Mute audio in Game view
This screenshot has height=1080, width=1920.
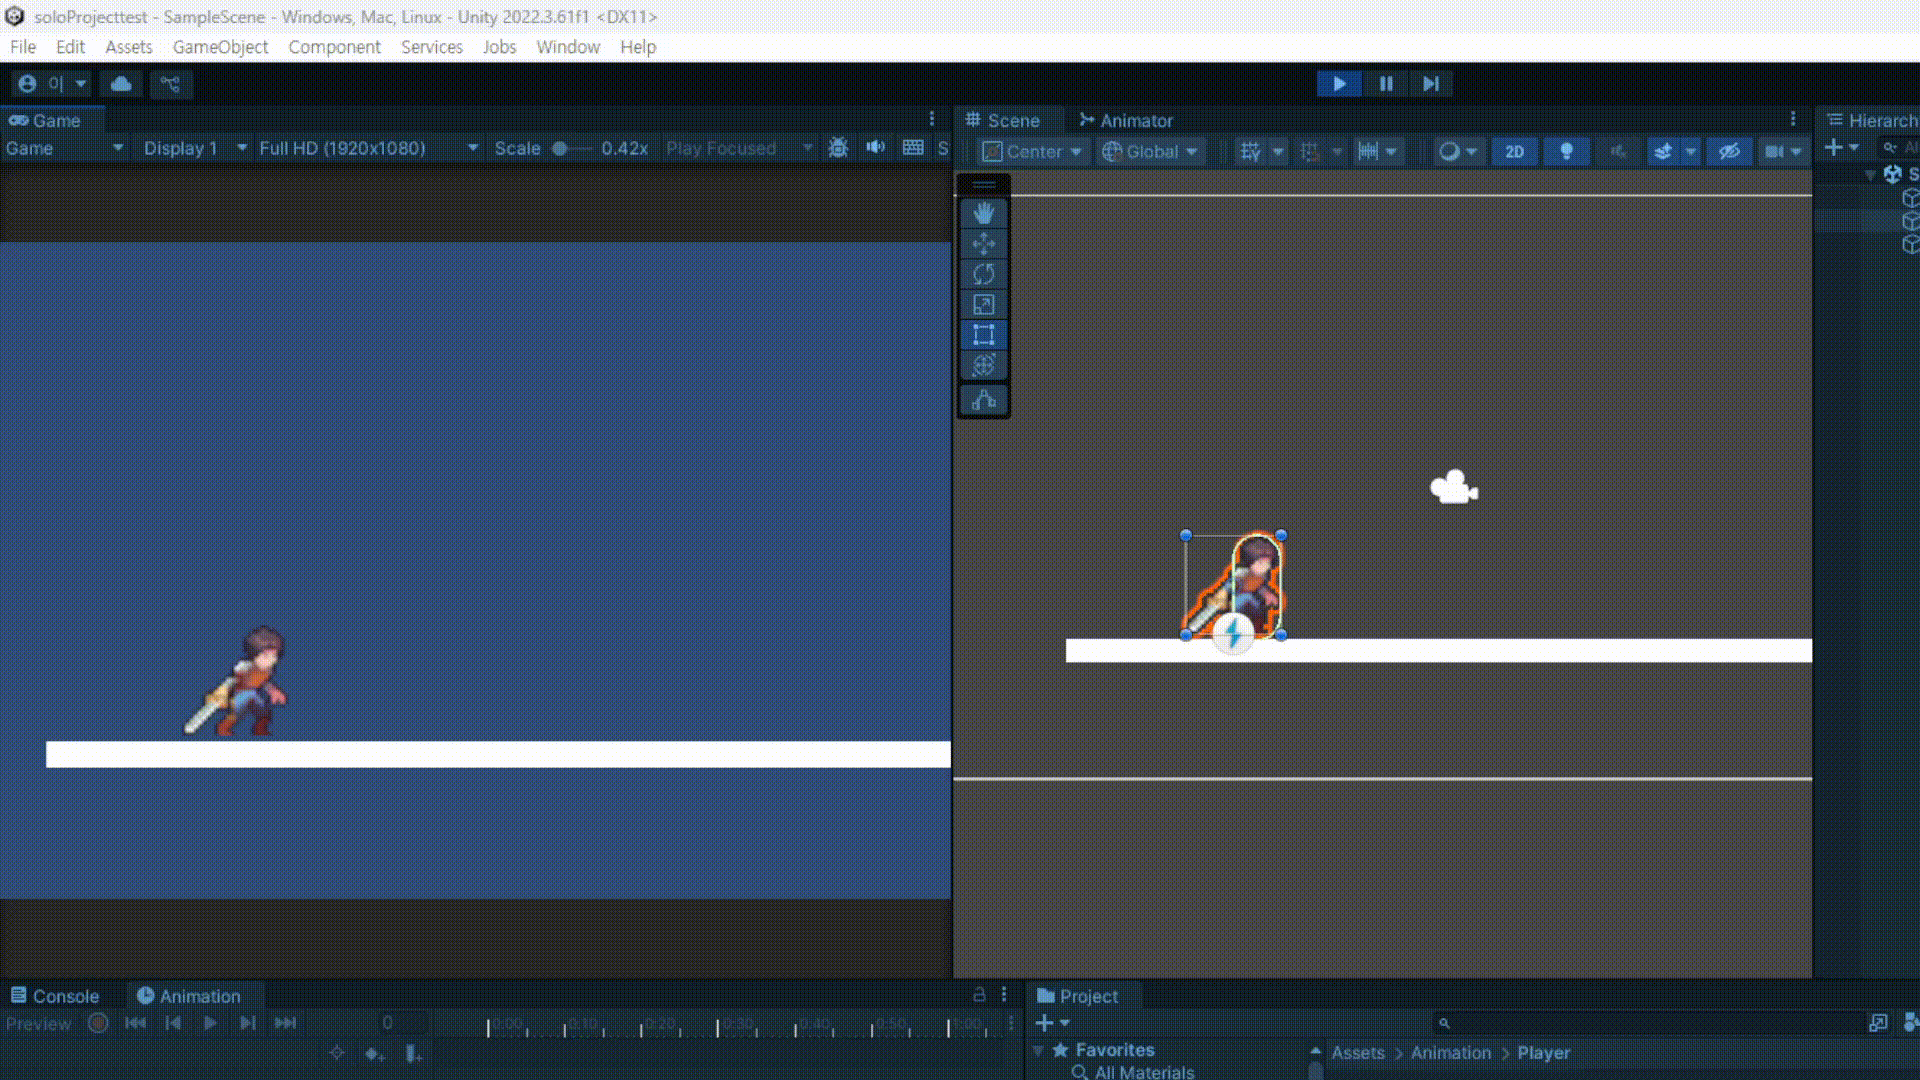click(x=875, y=148)
